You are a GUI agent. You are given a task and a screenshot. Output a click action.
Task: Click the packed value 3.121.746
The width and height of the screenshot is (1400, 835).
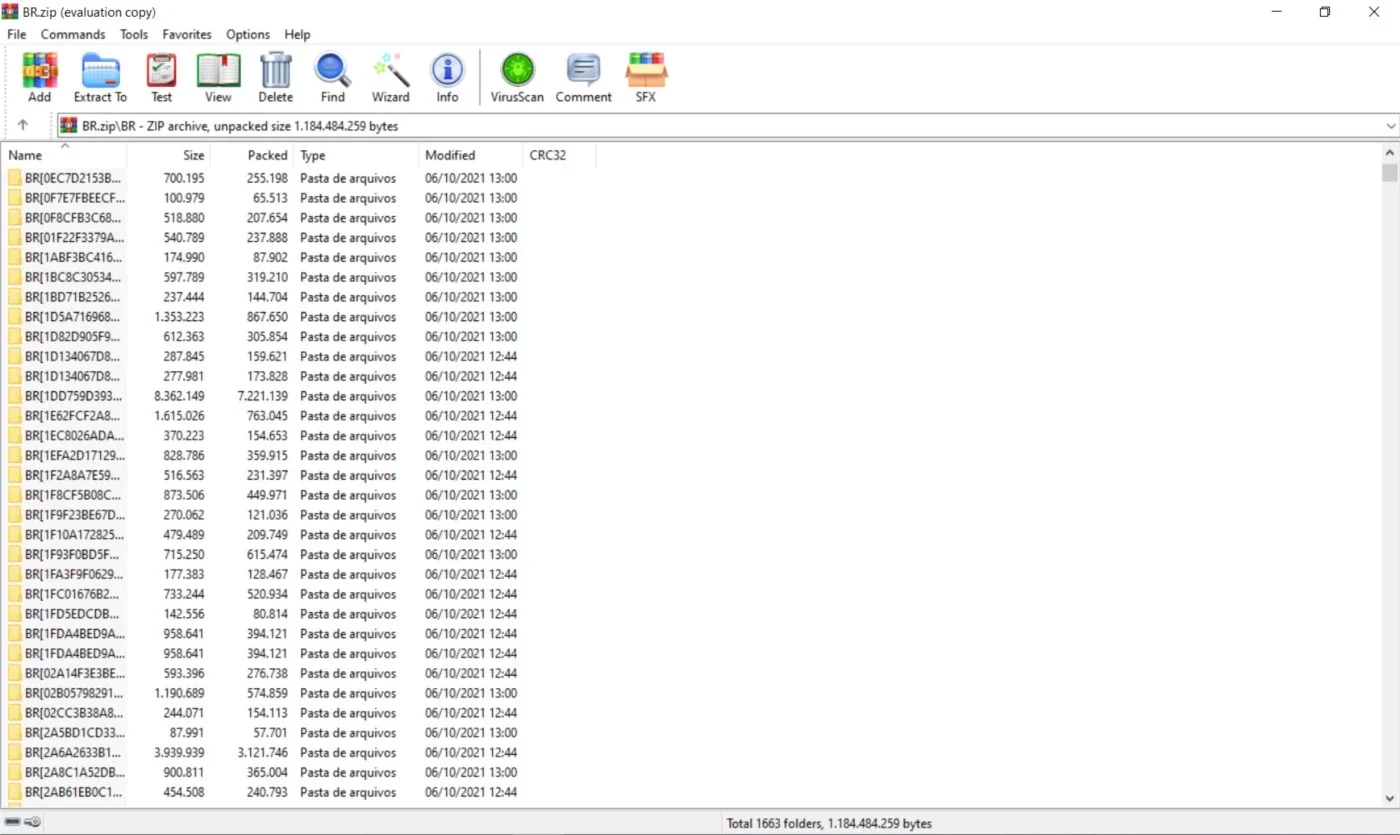click(262, 753)
